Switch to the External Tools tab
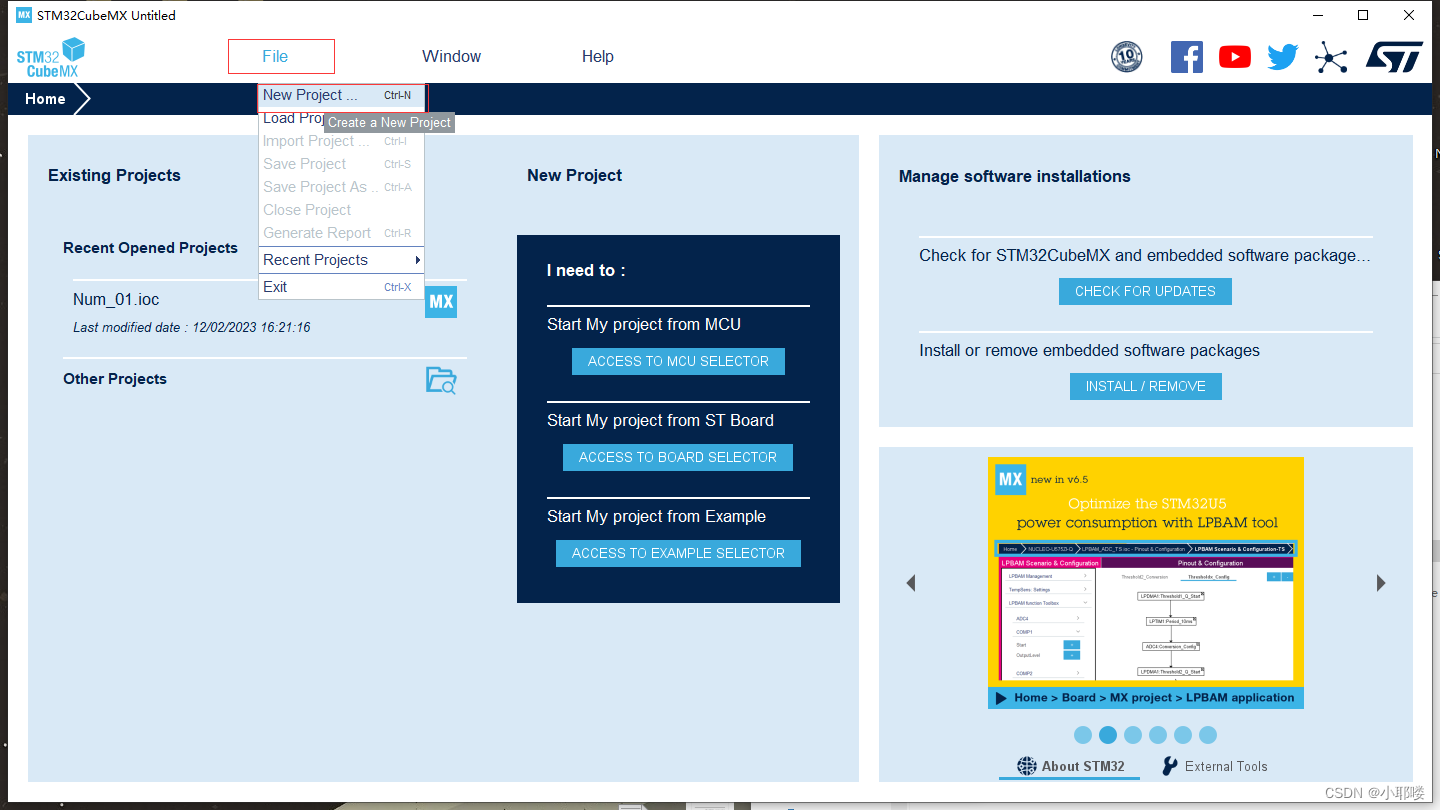 [x=1214, y=766]
